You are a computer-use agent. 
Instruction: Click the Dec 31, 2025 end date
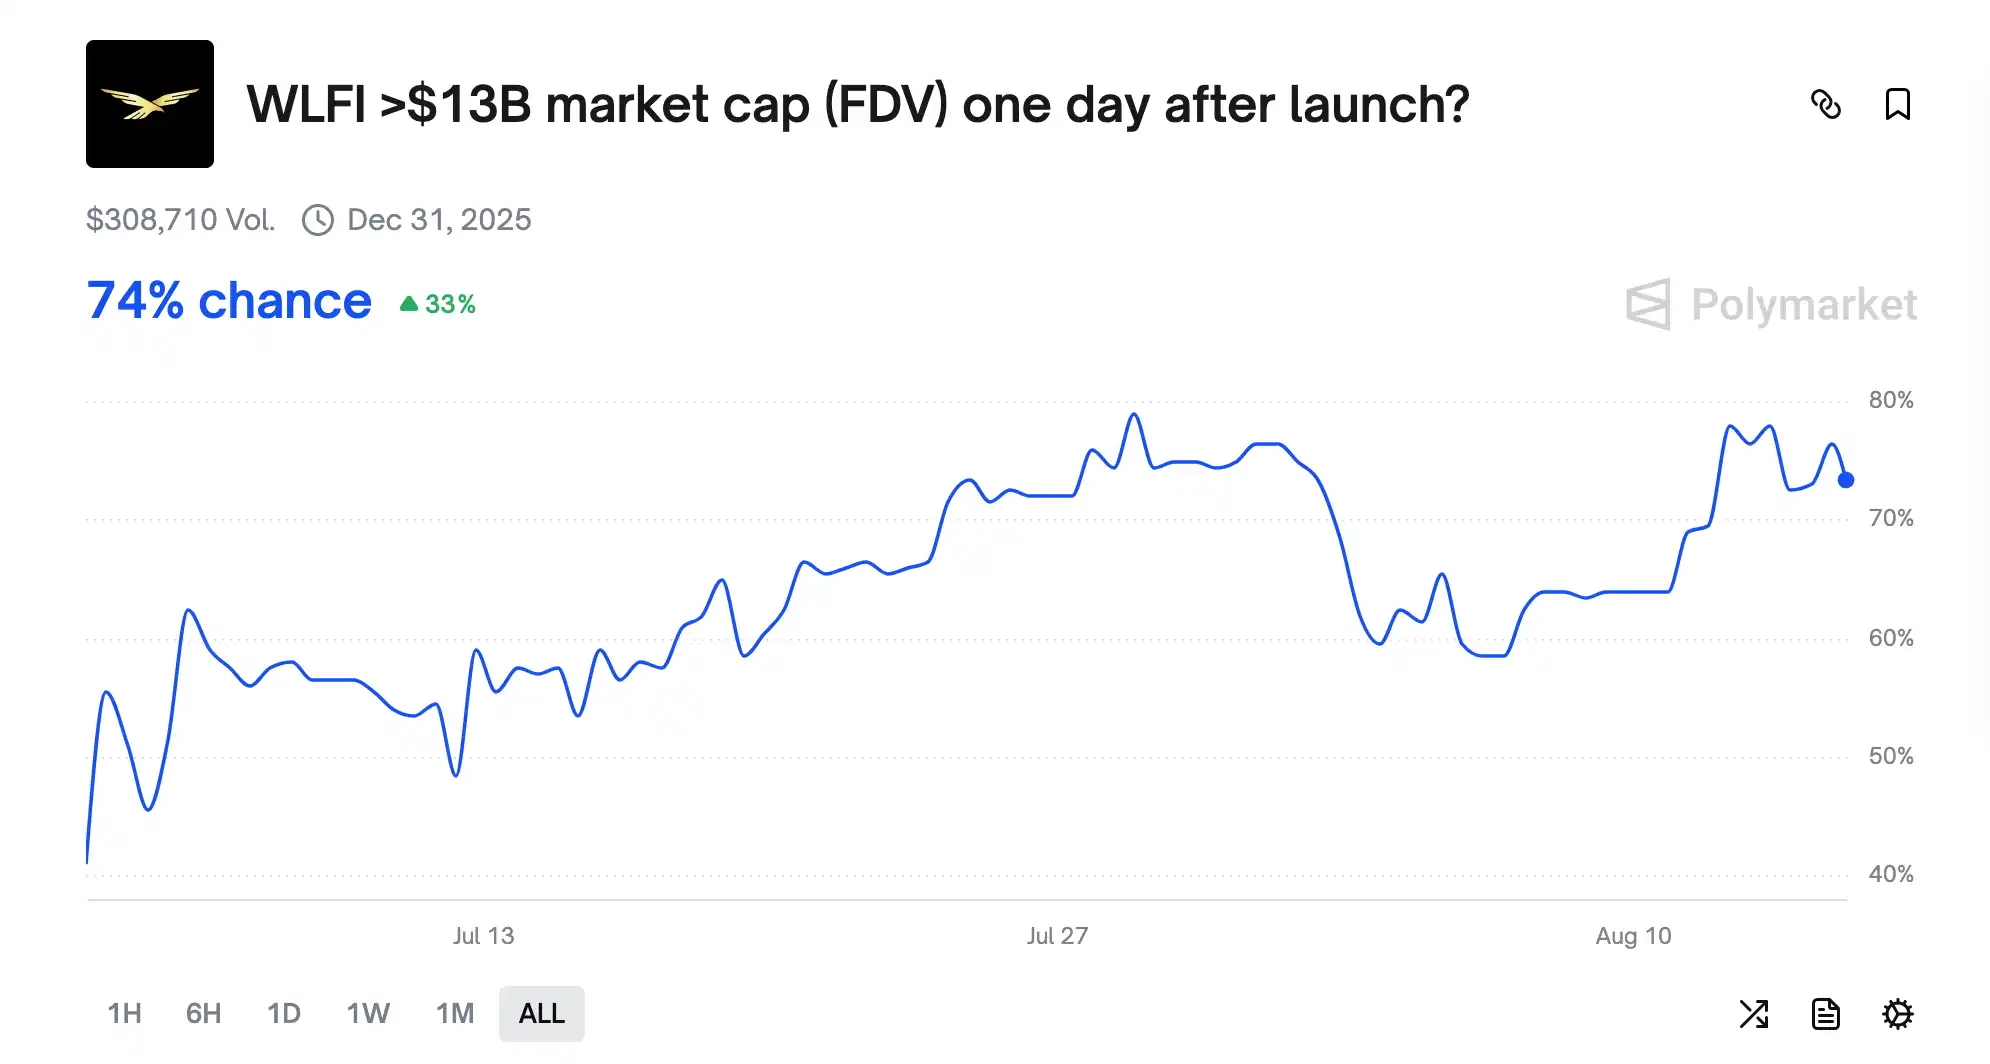pyautogui.click(x=439, y=220)
